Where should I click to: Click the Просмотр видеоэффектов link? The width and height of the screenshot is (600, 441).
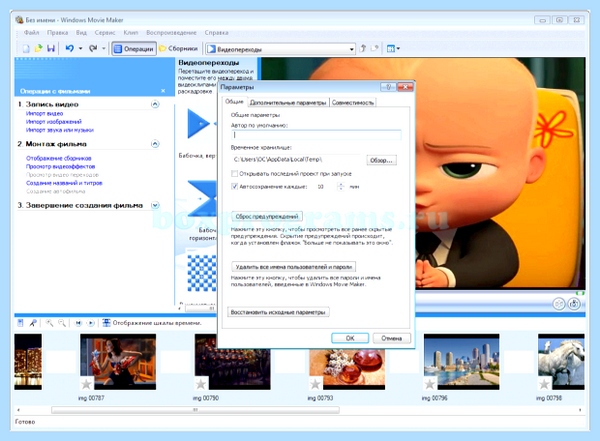(60, 167)
